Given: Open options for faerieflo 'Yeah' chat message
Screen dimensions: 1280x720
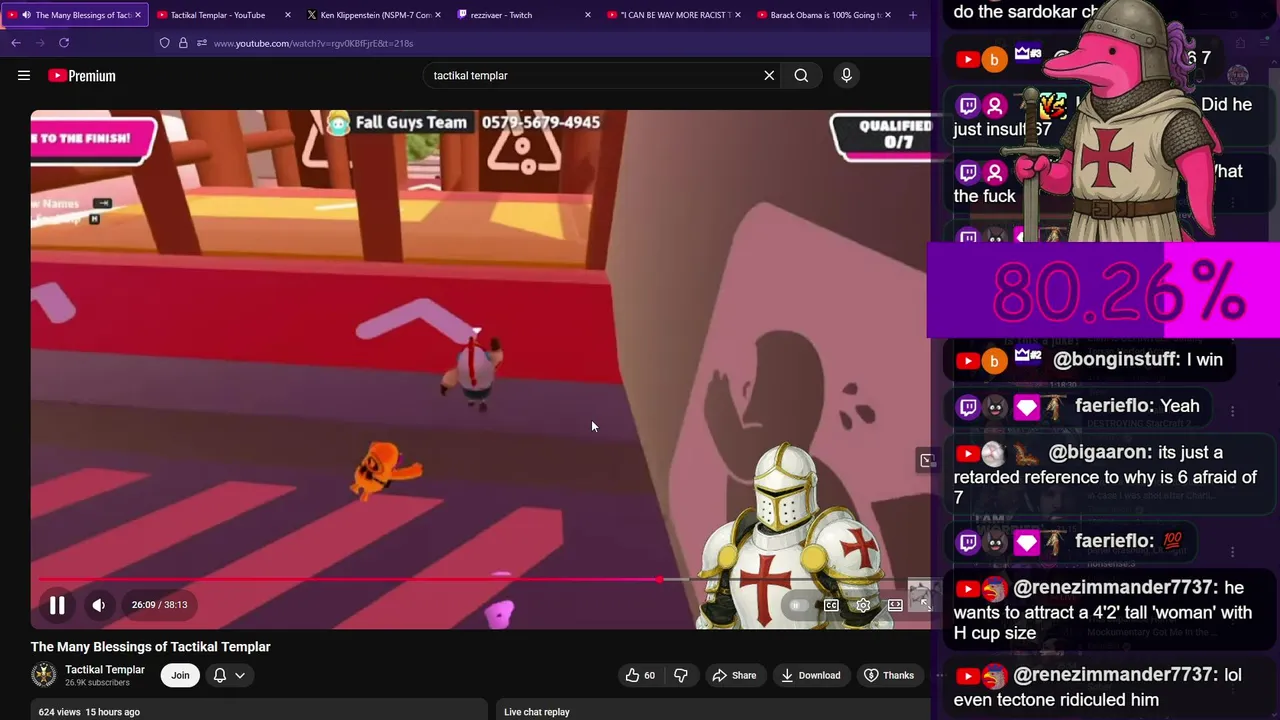Looking at the screenshot, I should pyautogui.click(x=1232, y=411).
